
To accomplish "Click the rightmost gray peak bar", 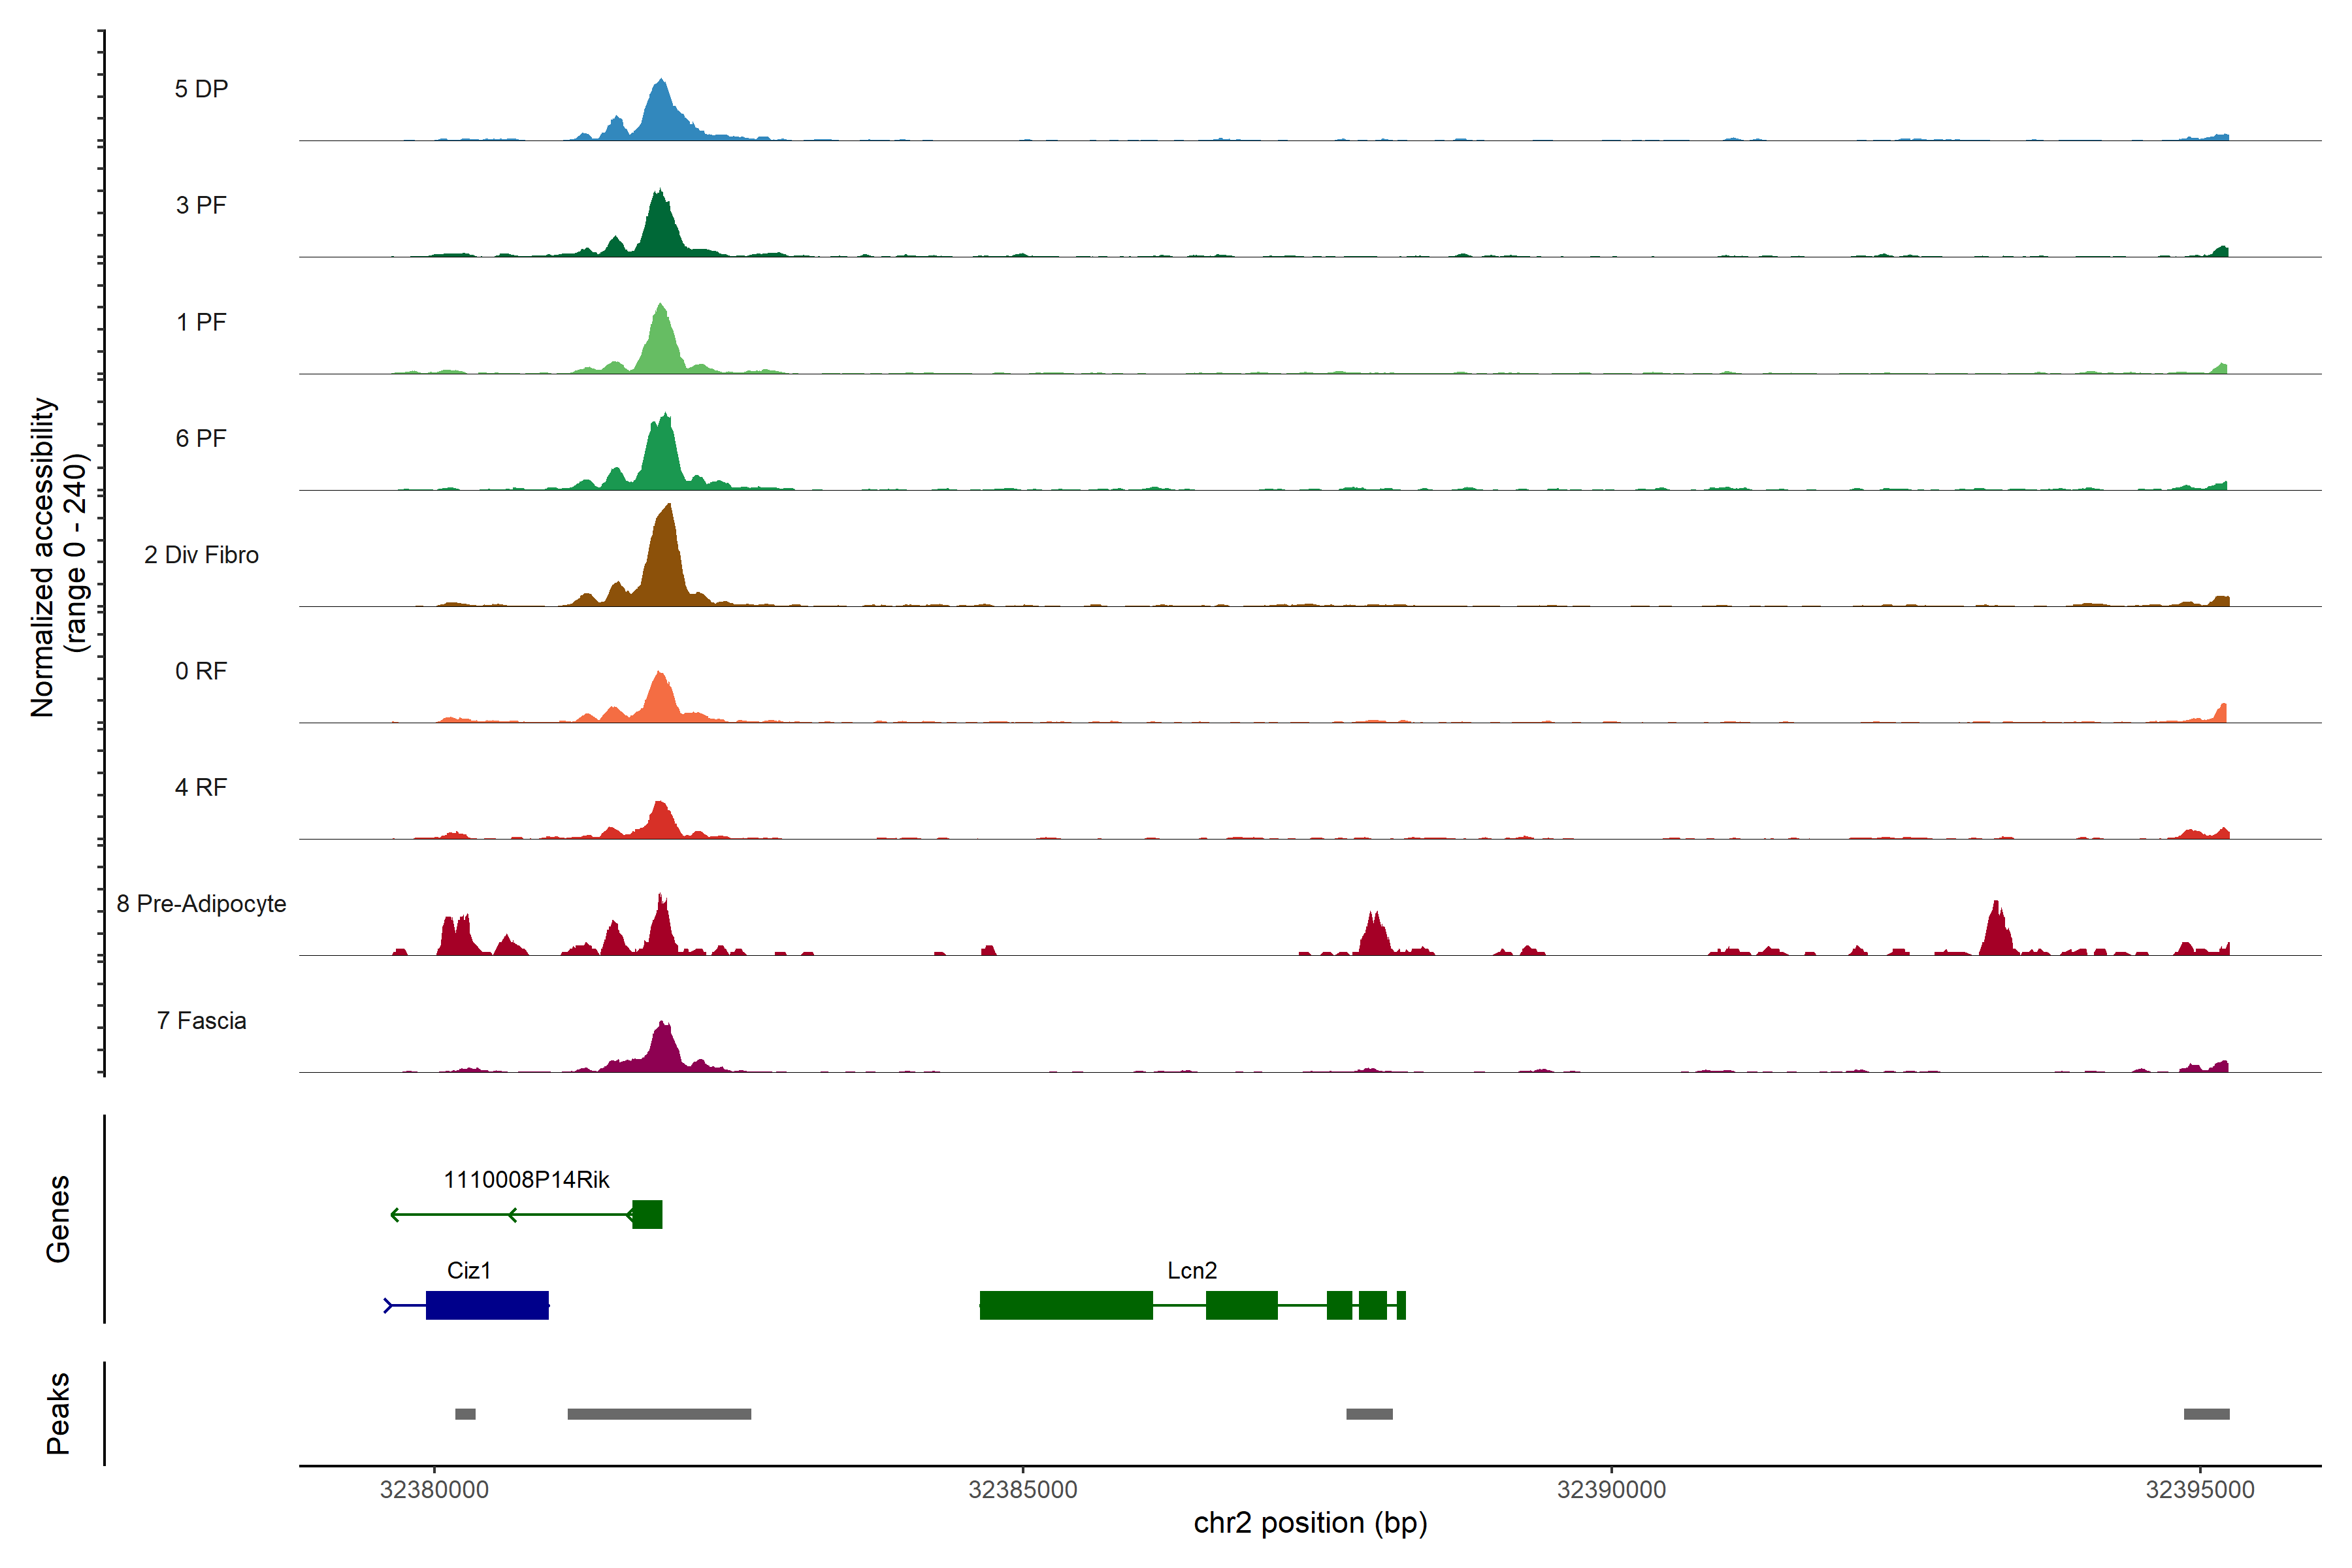I will pos(2206,1414).
